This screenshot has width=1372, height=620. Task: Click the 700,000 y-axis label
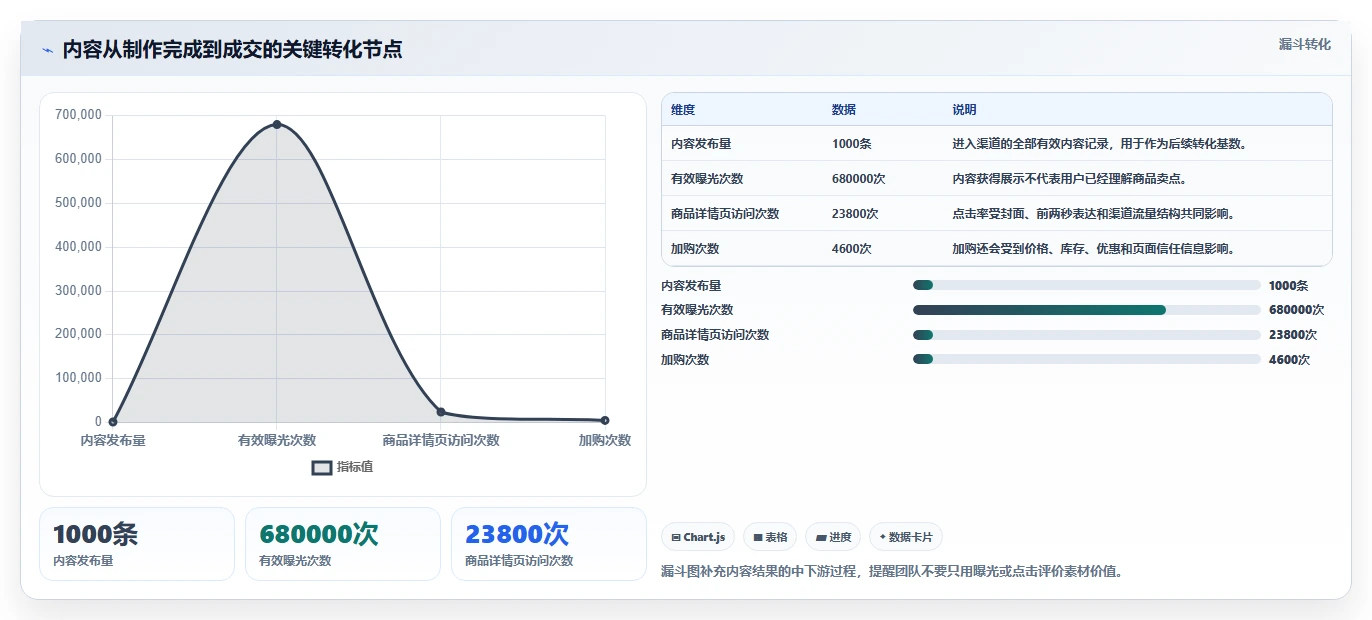click(x=78, y=115)
